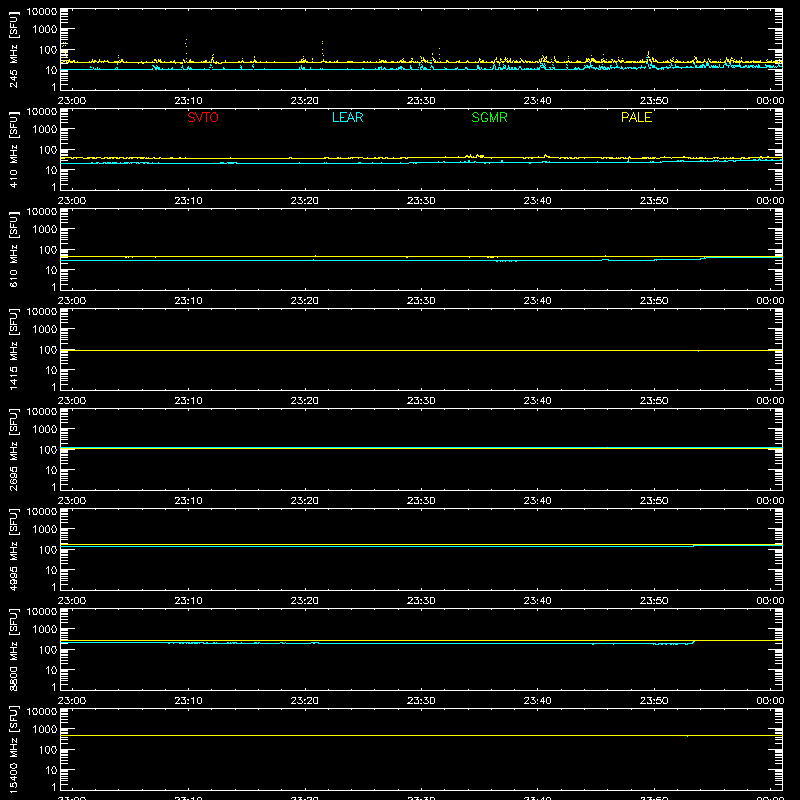This screenshot has height=800, width=800.
Task: Click 23:40 under the 245 MHz panel
Action: pos(537,101)
